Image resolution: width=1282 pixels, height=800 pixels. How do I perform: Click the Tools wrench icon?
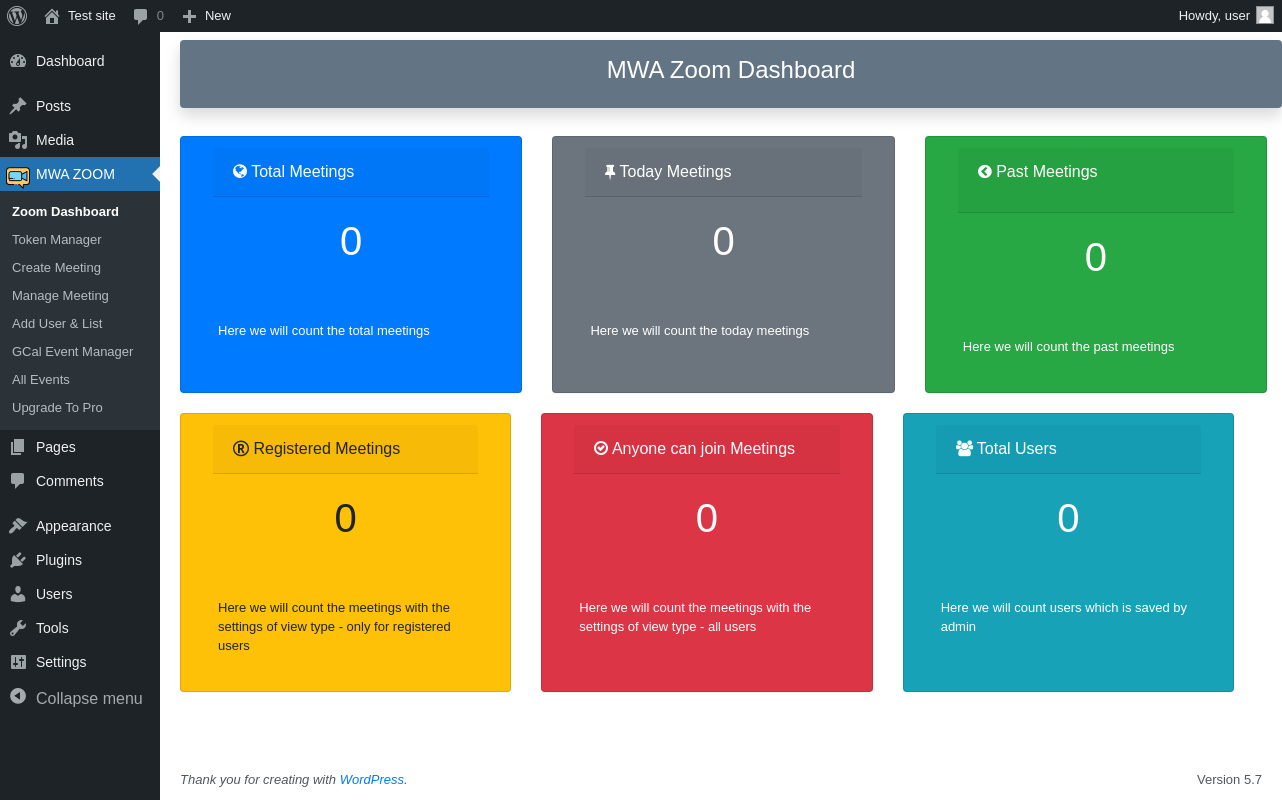(x=18, y=628)
